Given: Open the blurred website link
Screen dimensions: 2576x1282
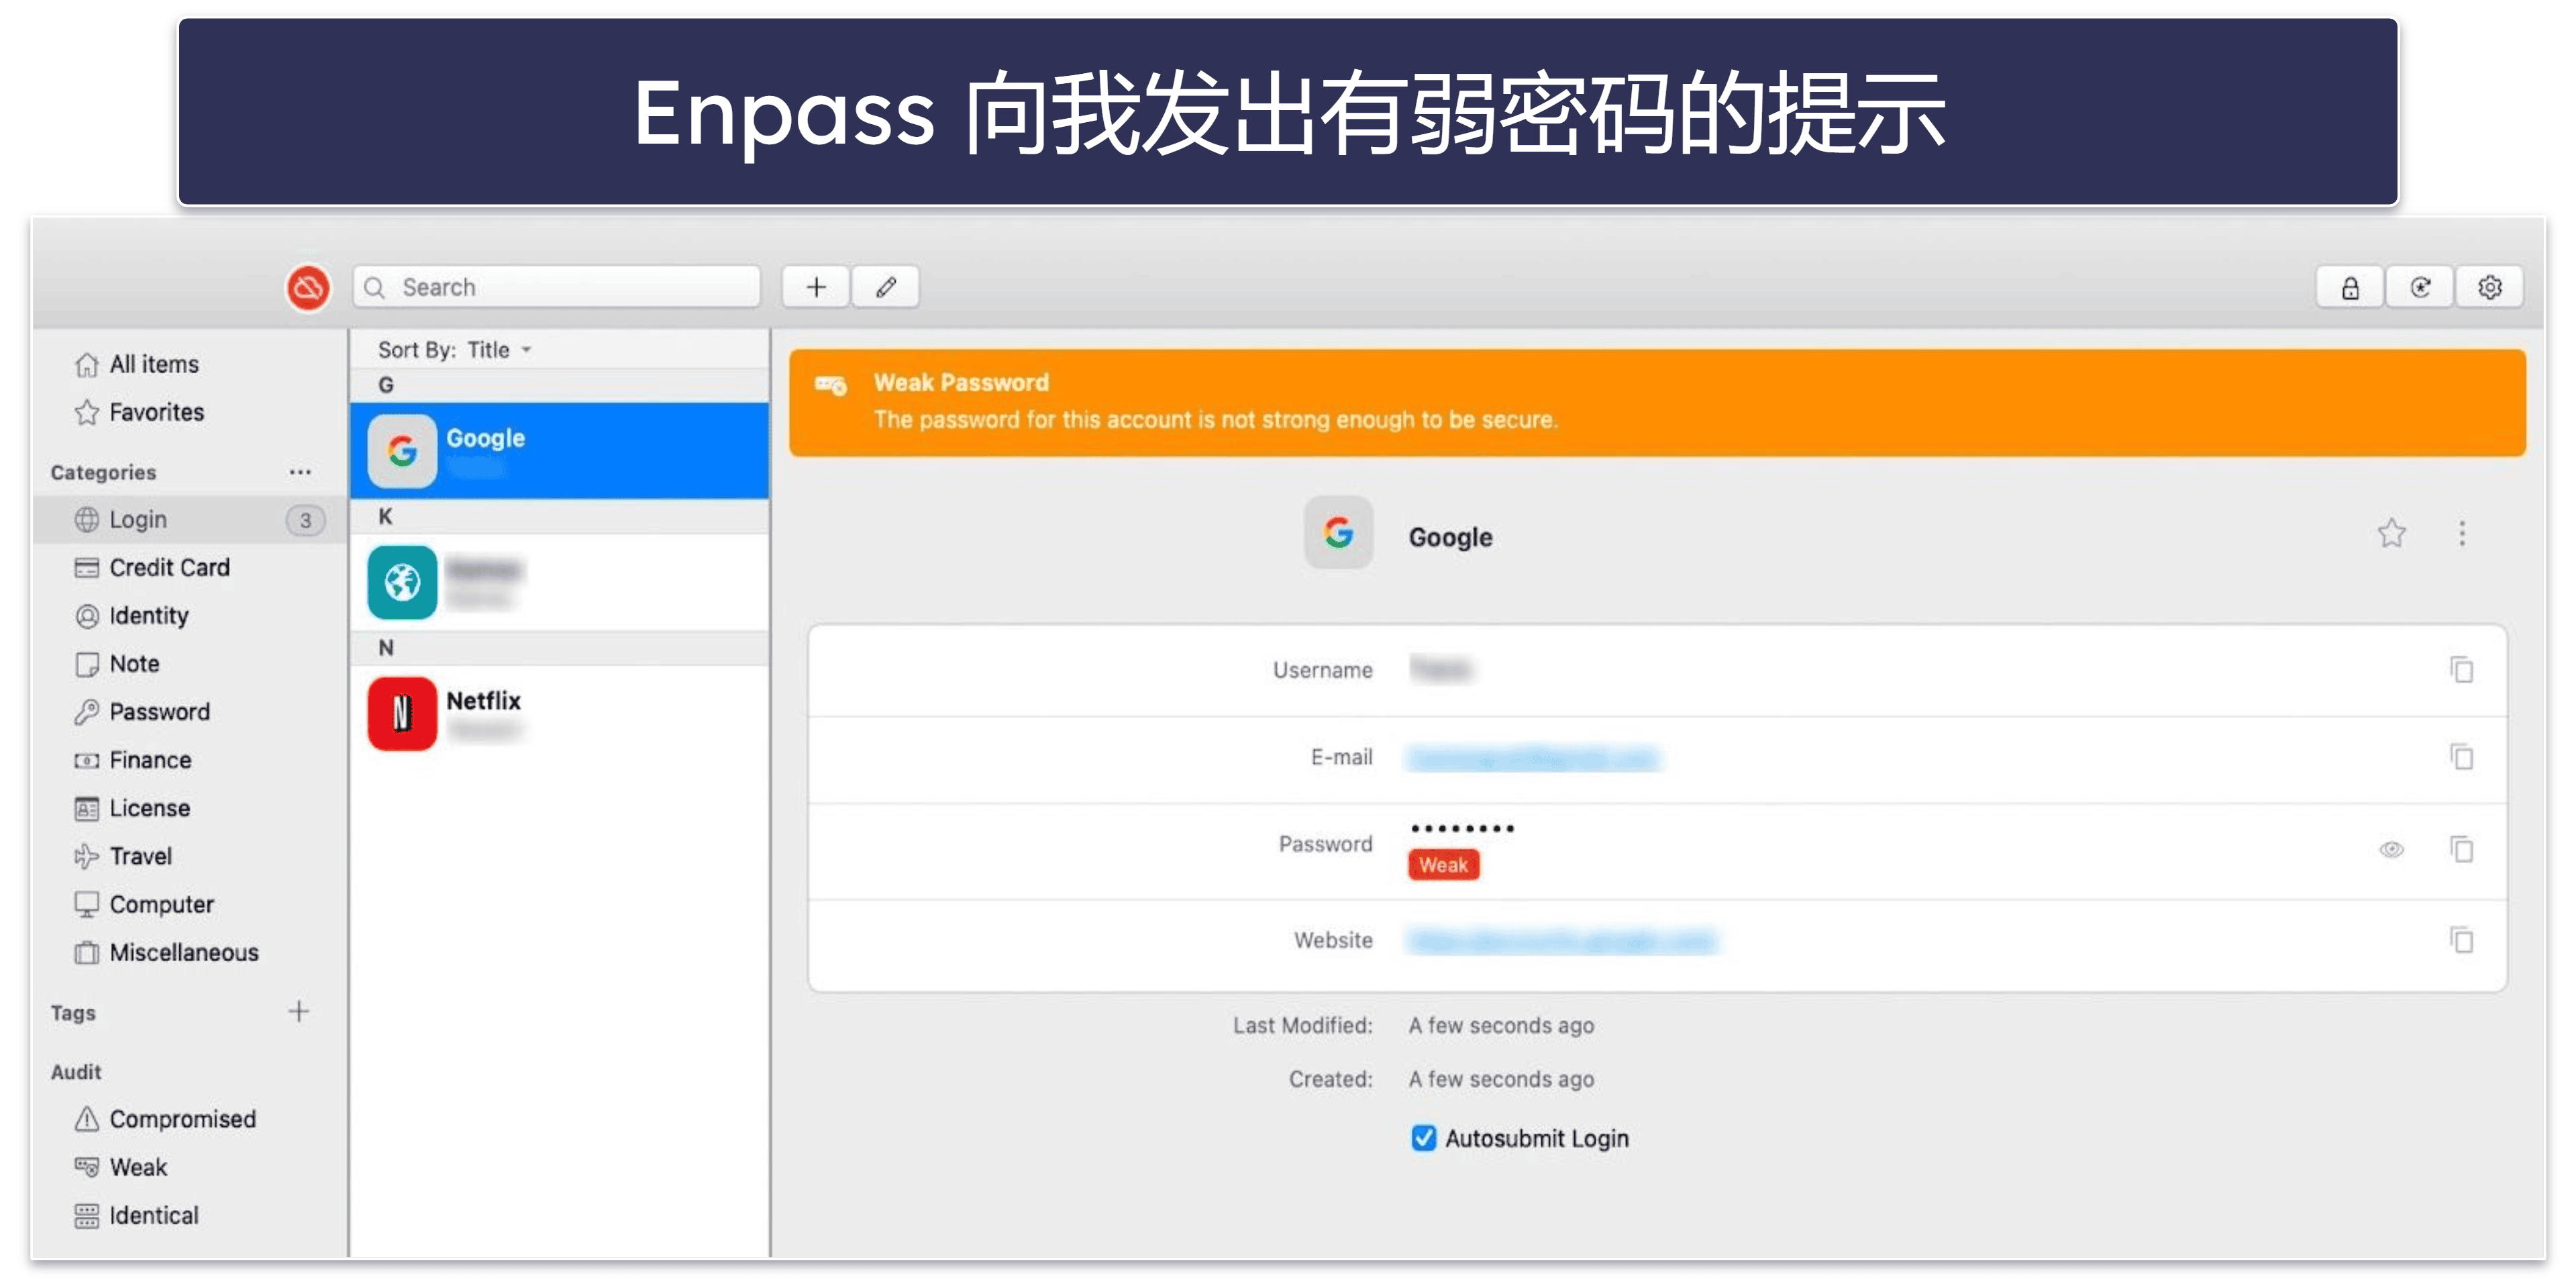Looking at the screenshot, I should tap(1562, 941).
